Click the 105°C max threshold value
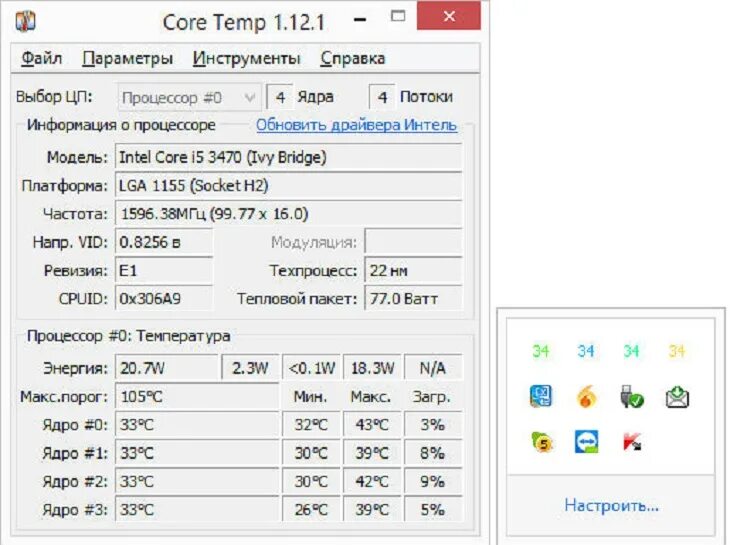Screen dimensions: 730x545 [x=197, y=397]
